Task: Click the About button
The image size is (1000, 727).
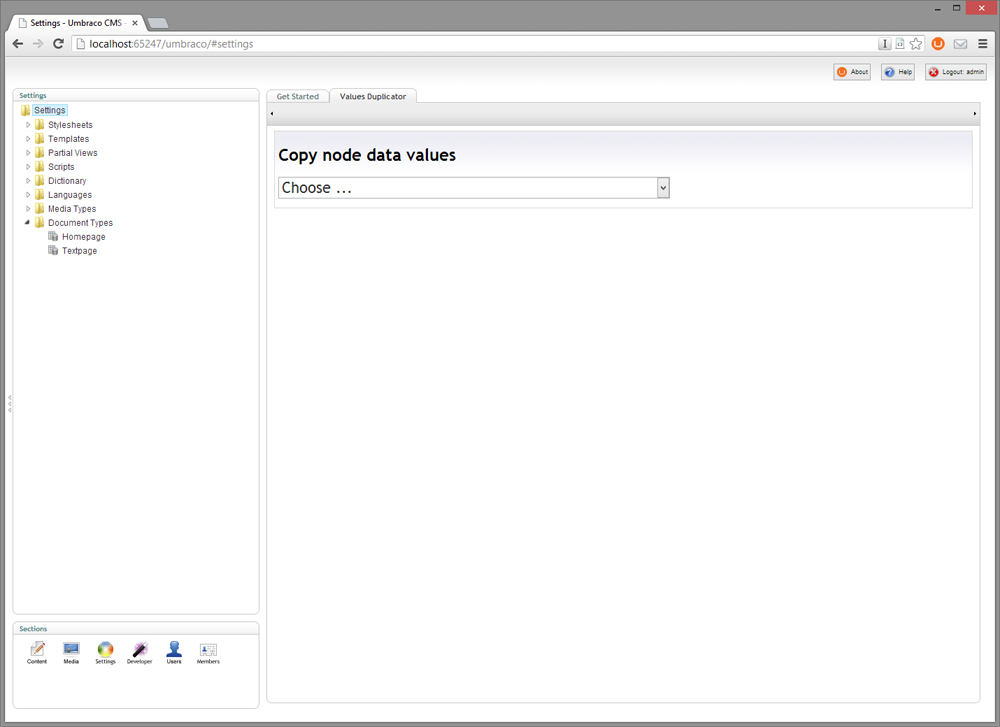Action: (852, 72)
